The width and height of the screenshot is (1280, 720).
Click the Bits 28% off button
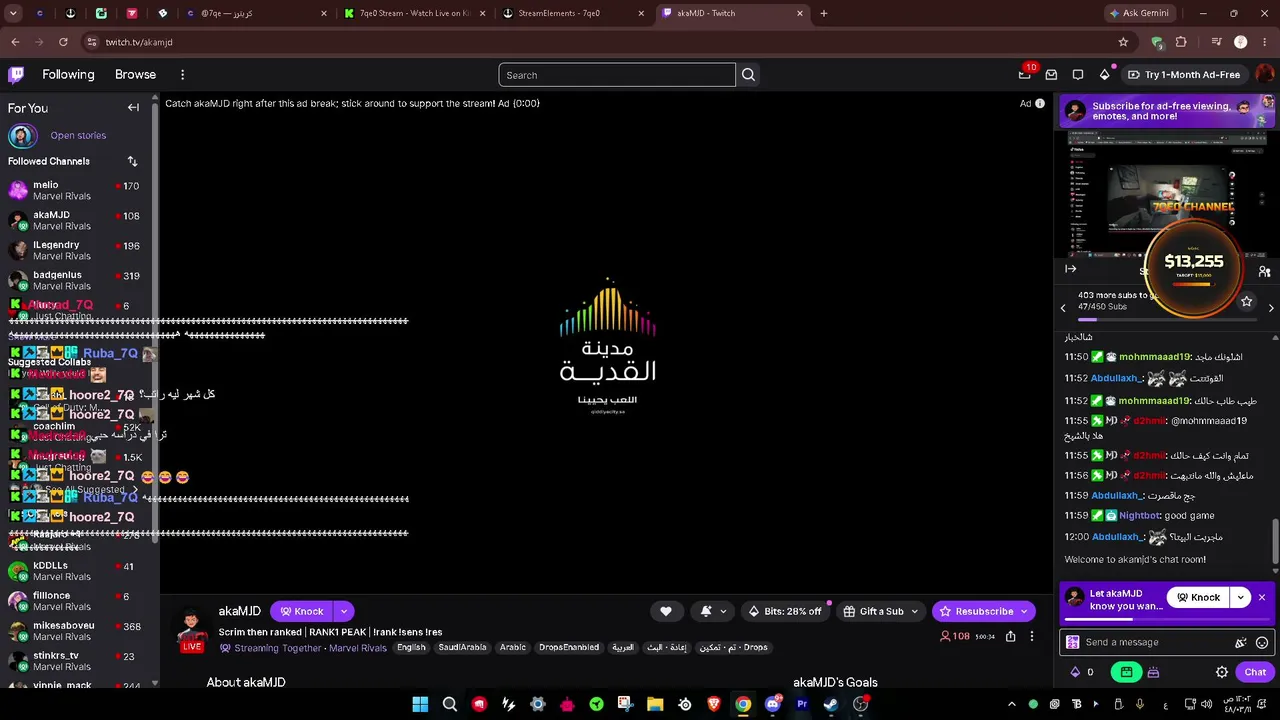pyautogui.click(x=785, y=612)
